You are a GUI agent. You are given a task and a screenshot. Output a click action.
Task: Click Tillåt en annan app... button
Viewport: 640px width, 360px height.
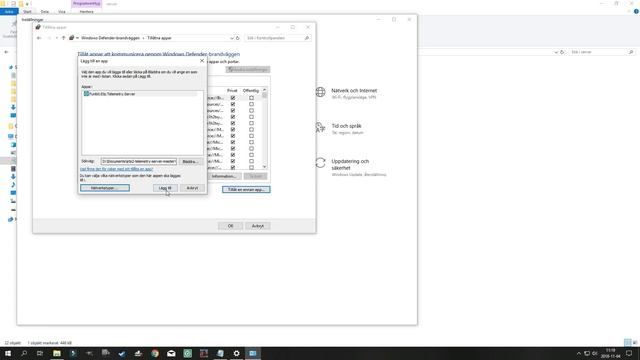(246, 190)
